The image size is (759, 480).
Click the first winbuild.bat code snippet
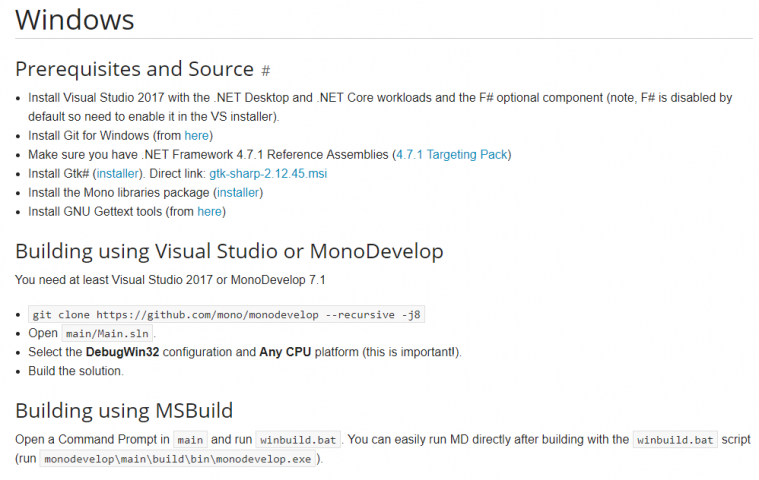[x=298, y=440]
